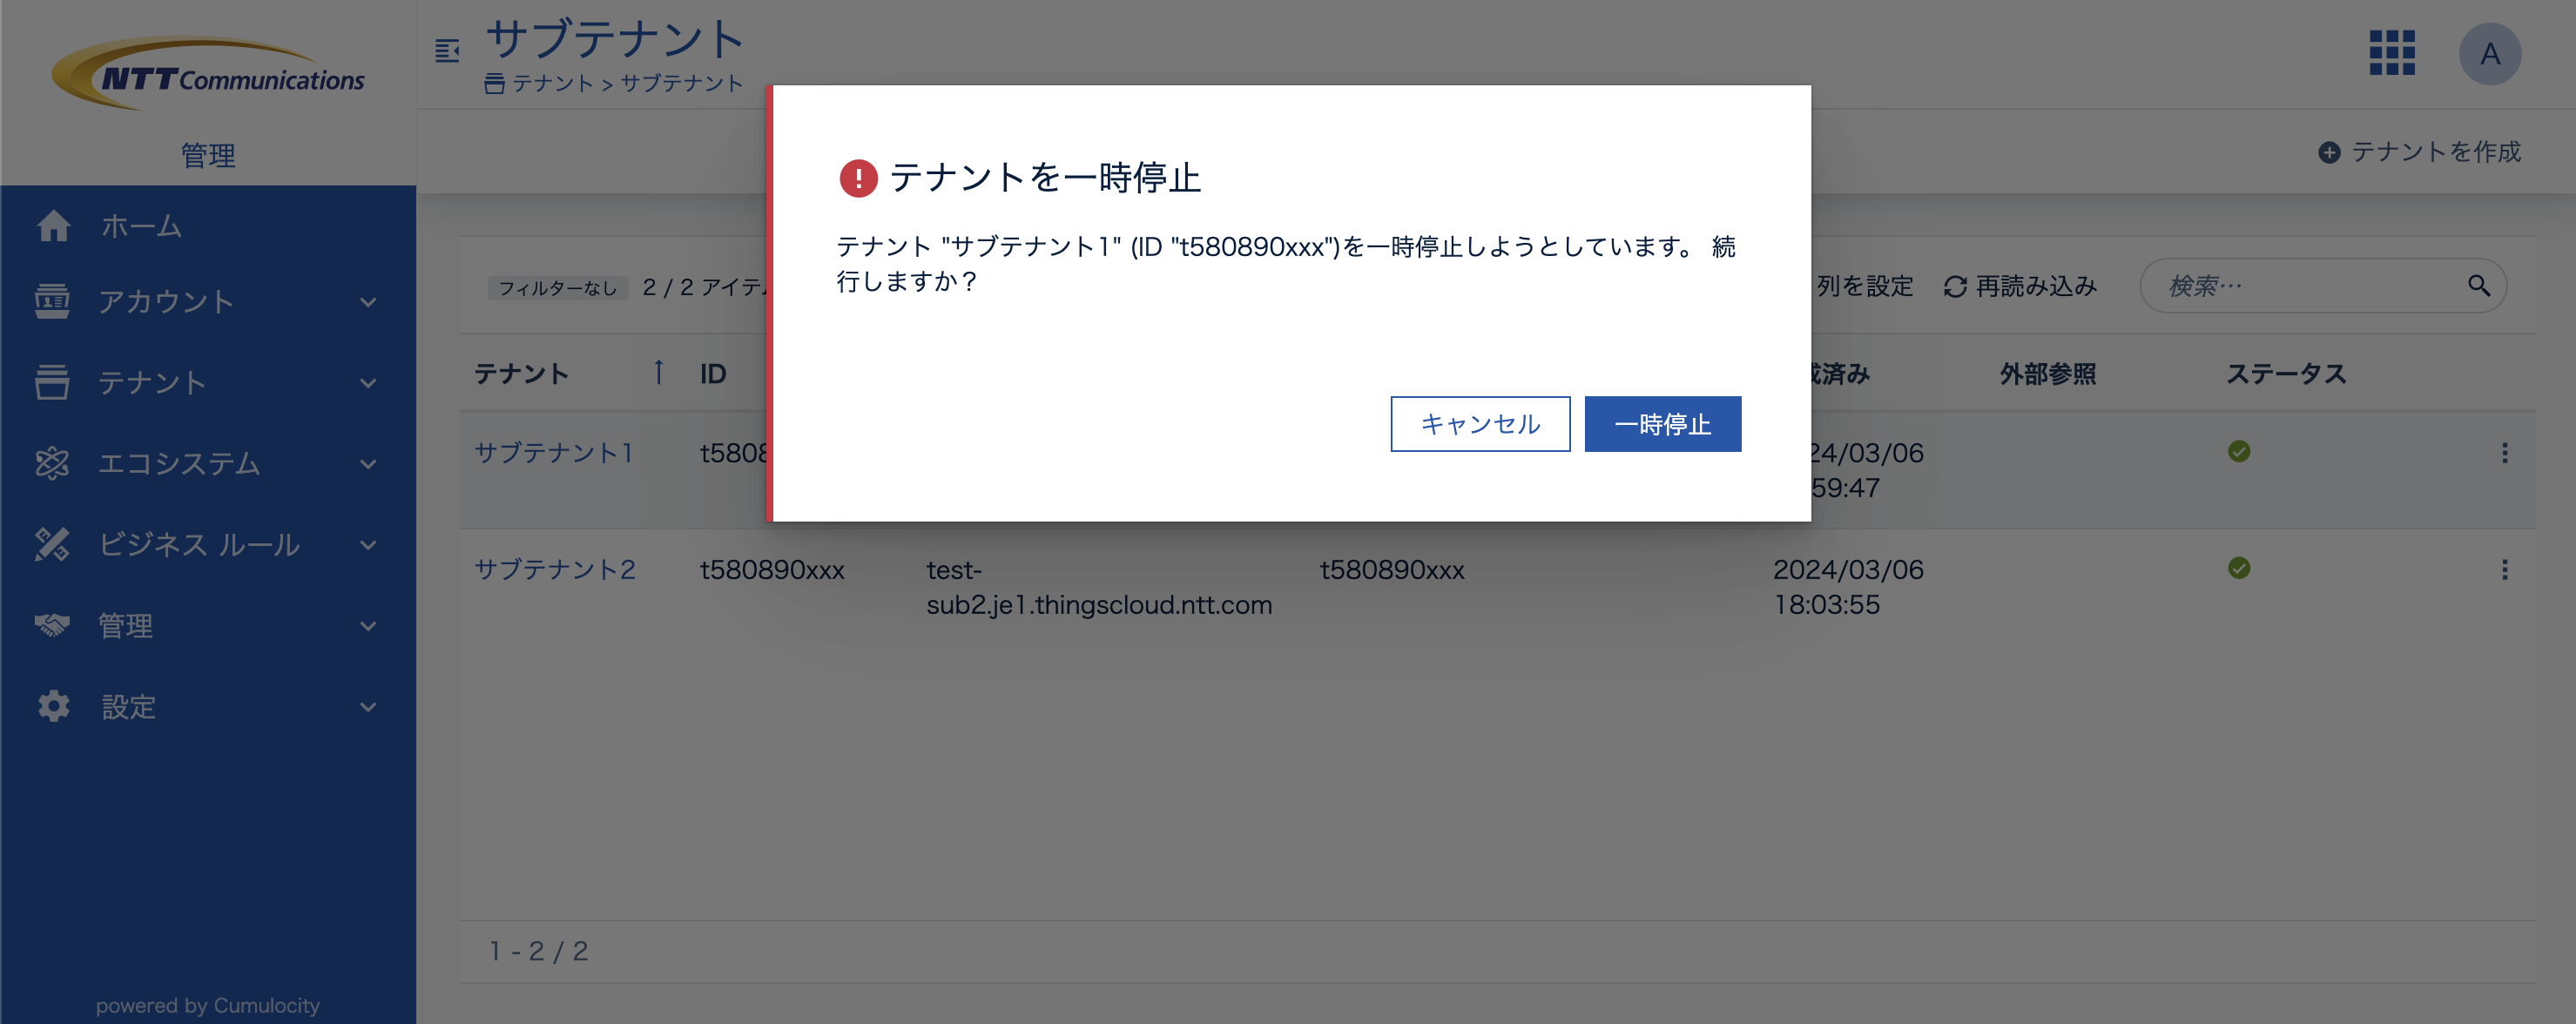The image size is (2576, 1024).
Task: Expand the アカウント menu chevron
Action: 368,302
